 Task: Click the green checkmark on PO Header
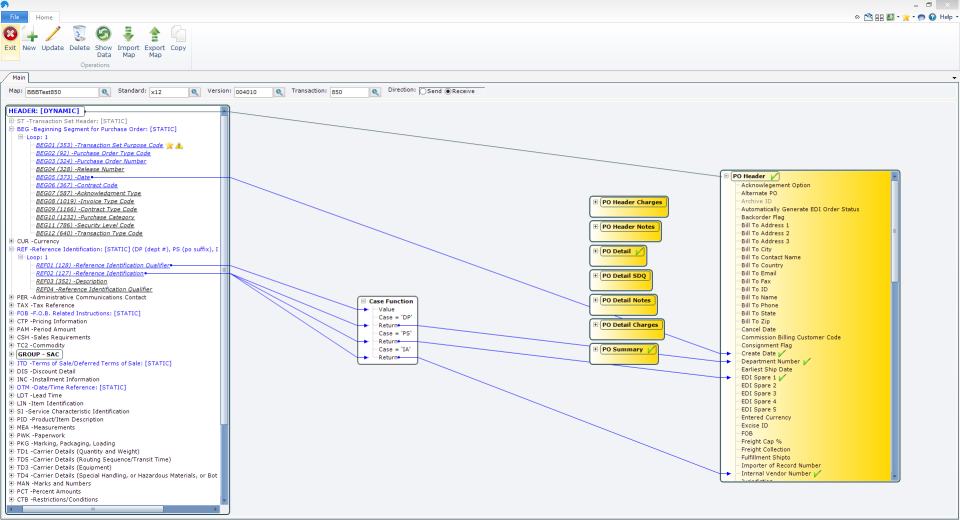pyautogui.click(x=774, y=176)
